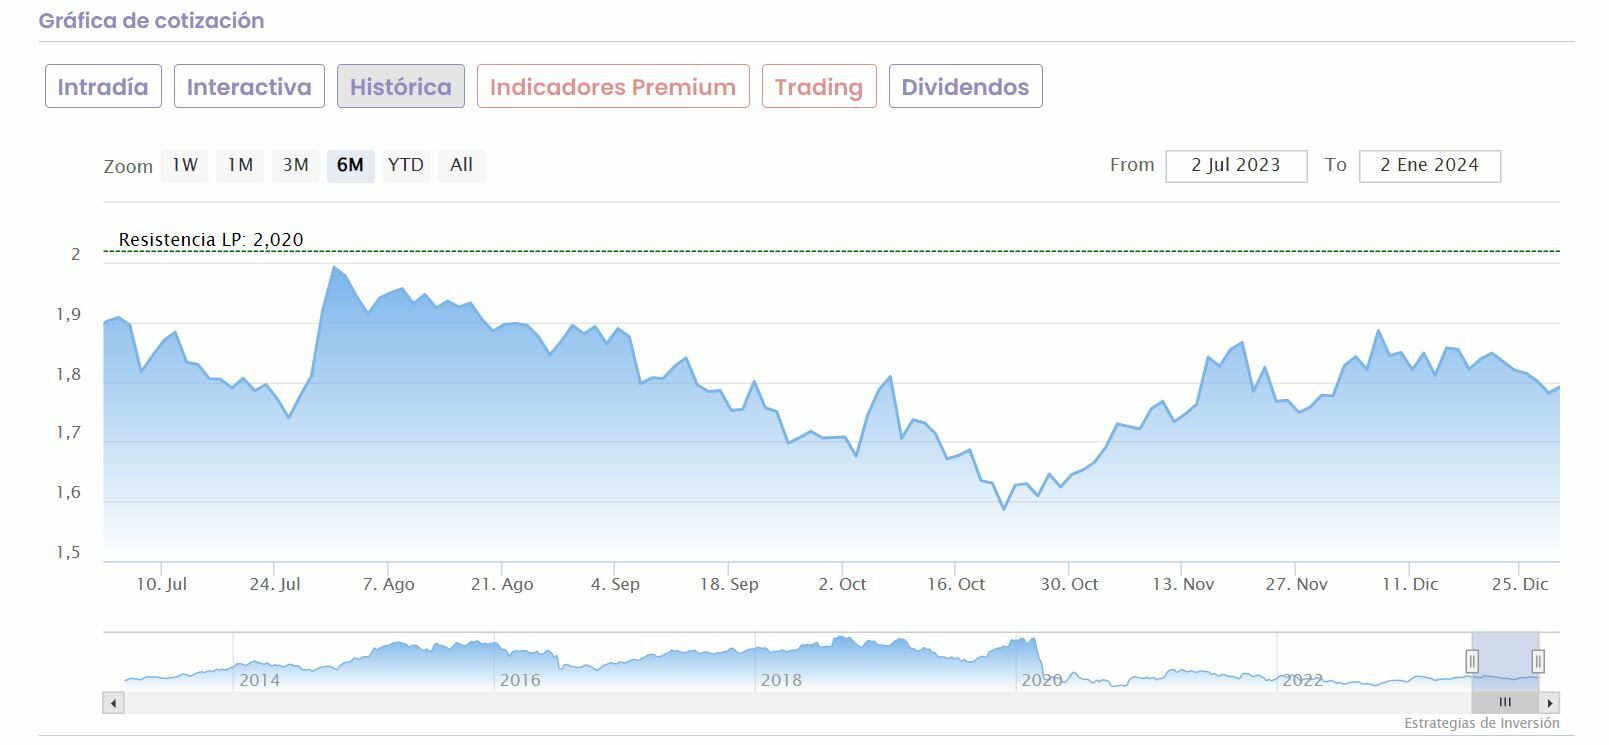Go to the Trading tab
Image resolution: width=1609 pixels, height=745 pixels.
click(x=818, y=87)
